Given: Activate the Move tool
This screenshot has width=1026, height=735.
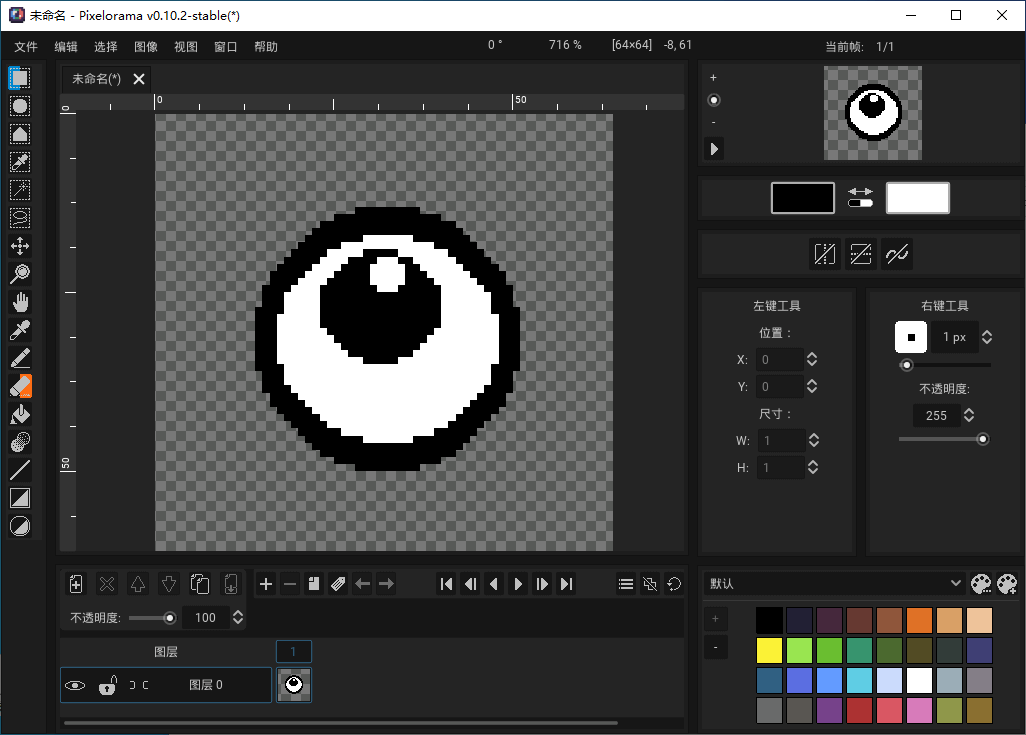Looking at the screenshot, I should click(x=18, y=245).
